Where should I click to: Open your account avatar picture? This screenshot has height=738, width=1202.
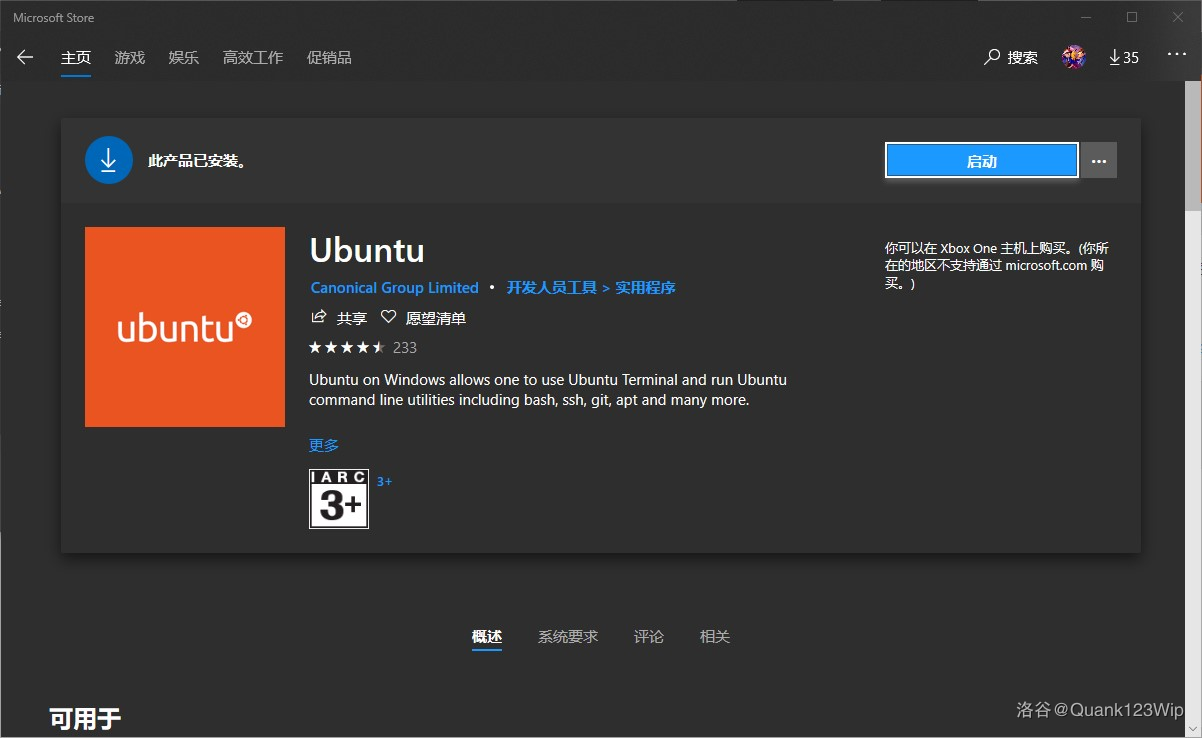(1073, 57)
